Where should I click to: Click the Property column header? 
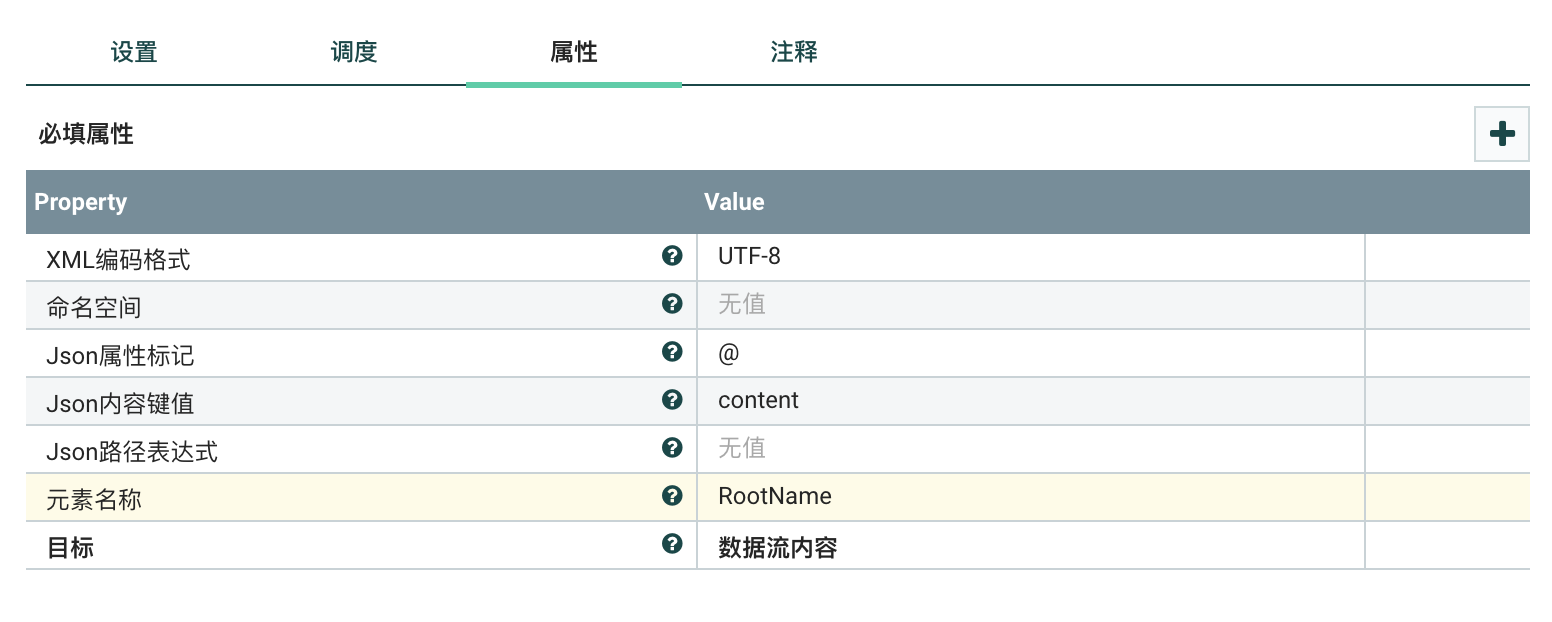point(81,202)
